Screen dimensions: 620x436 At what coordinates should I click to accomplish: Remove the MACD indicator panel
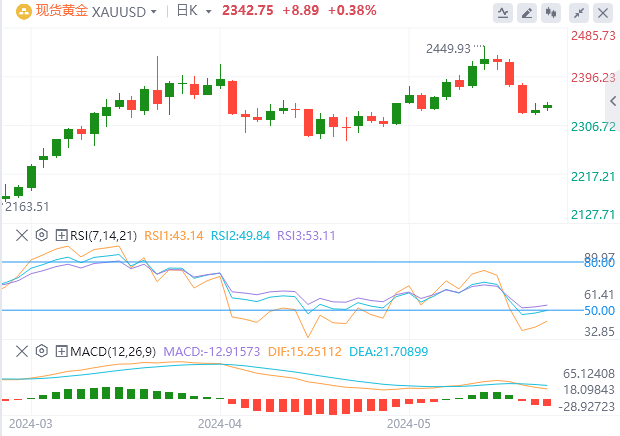(x=22, y=351)
